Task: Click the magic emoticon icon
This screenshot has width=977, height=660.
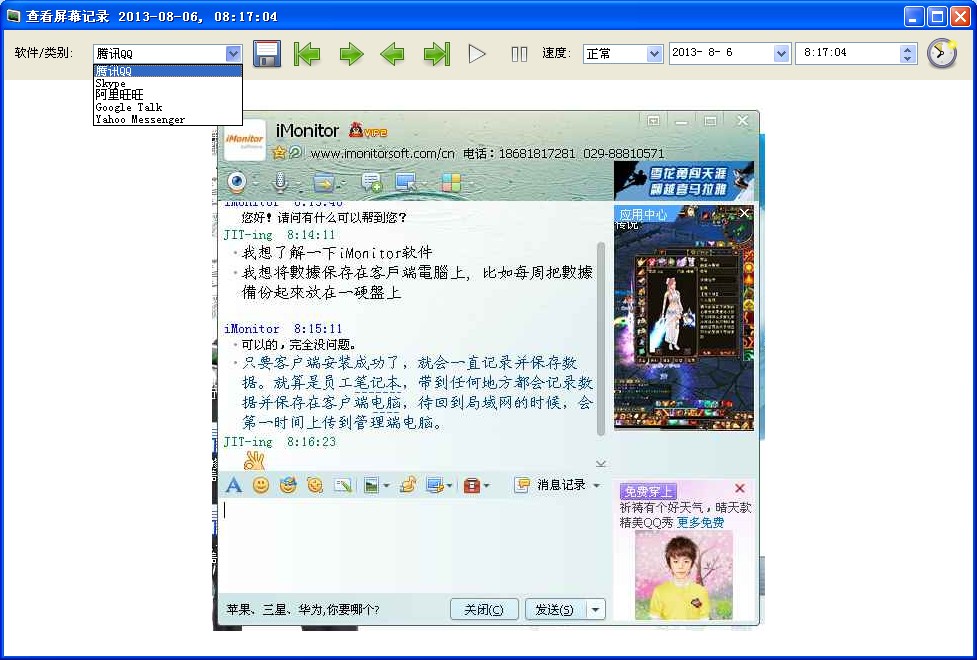Action: point(288,485)
